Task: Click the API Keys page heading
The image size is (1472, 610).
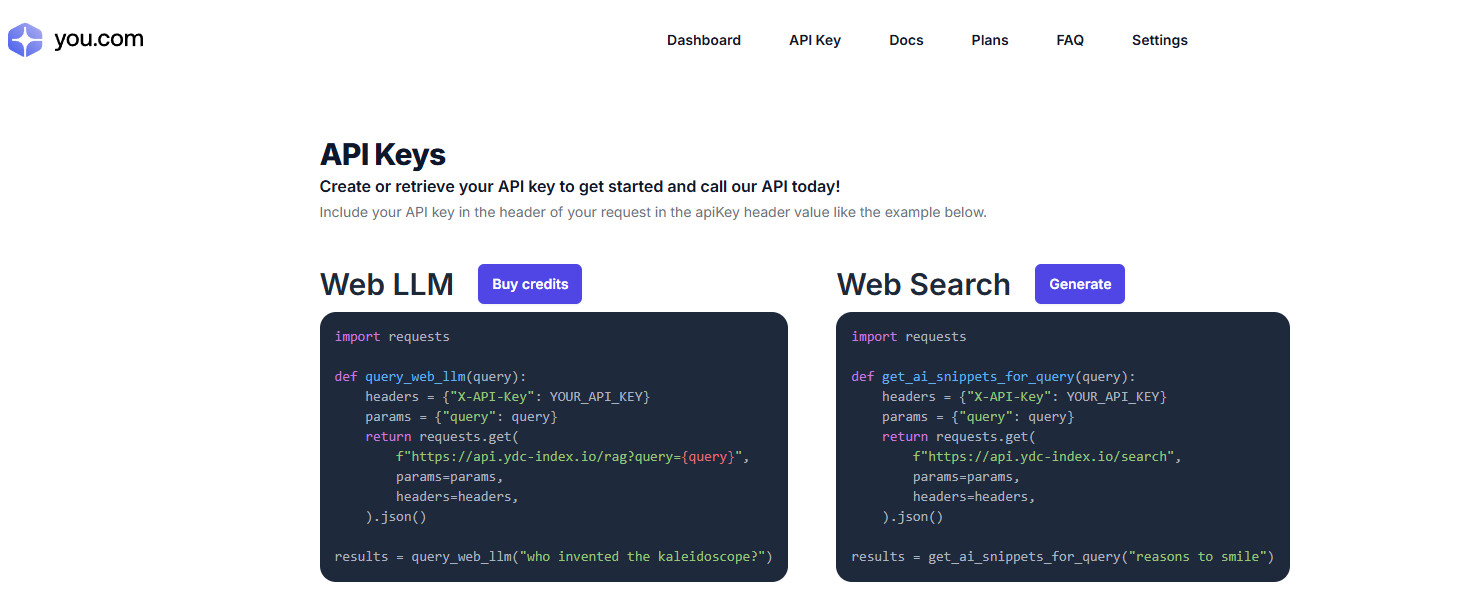Action: pos(383,155)
